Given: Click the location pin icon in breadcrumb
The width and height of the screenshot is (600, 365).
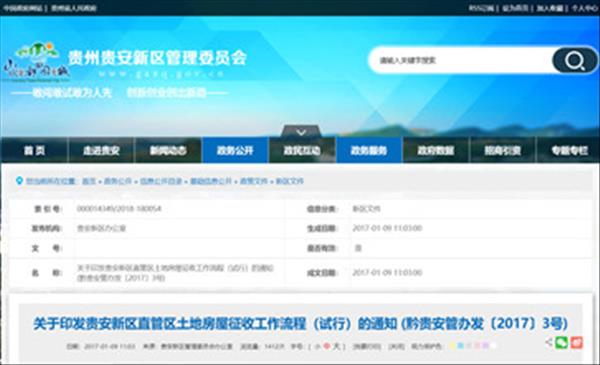Looking at the screenshot, I should tap(19, 181).
